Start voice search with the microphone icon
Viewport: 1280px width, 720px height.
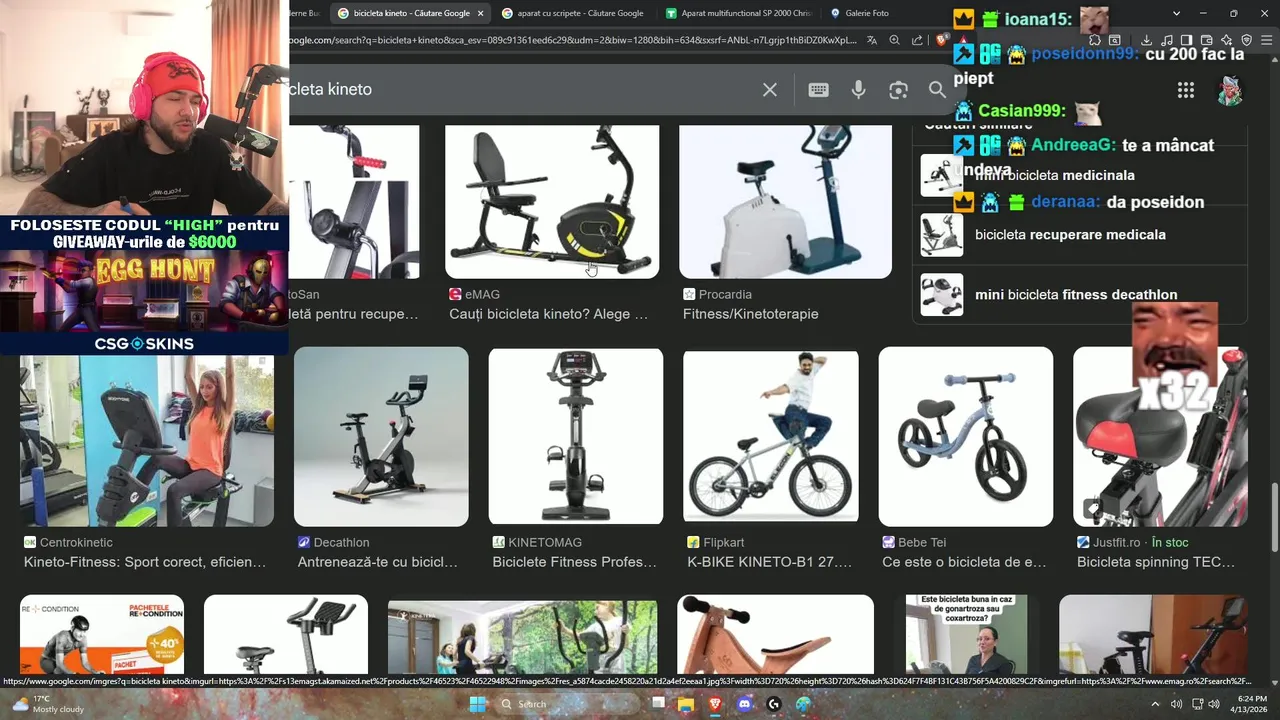click(858, 90)
